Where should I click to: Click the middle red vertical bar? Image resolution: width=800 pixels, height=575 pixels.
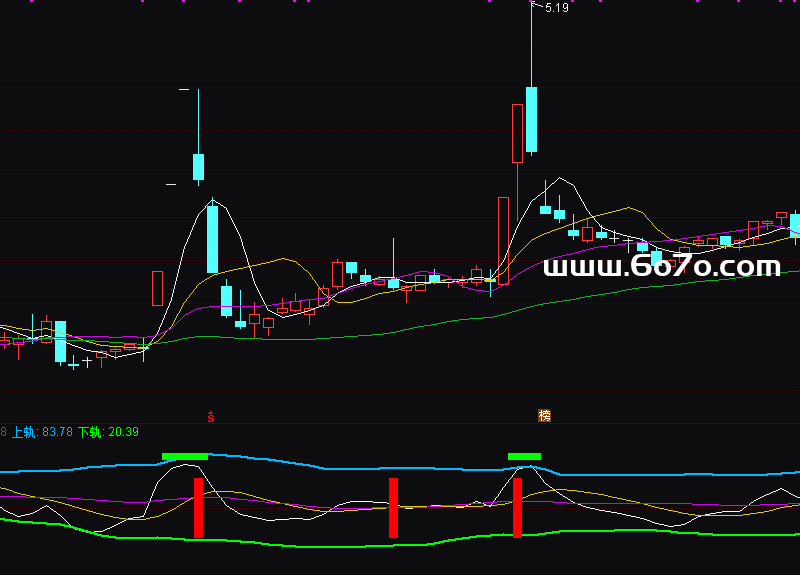(x=393, y=507)
